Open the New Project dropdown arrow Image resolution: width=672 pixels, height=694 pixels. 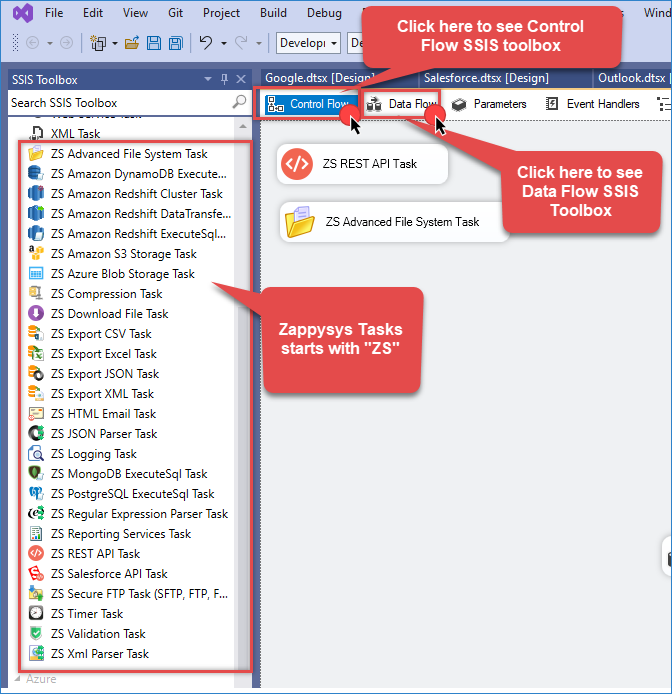115,43
